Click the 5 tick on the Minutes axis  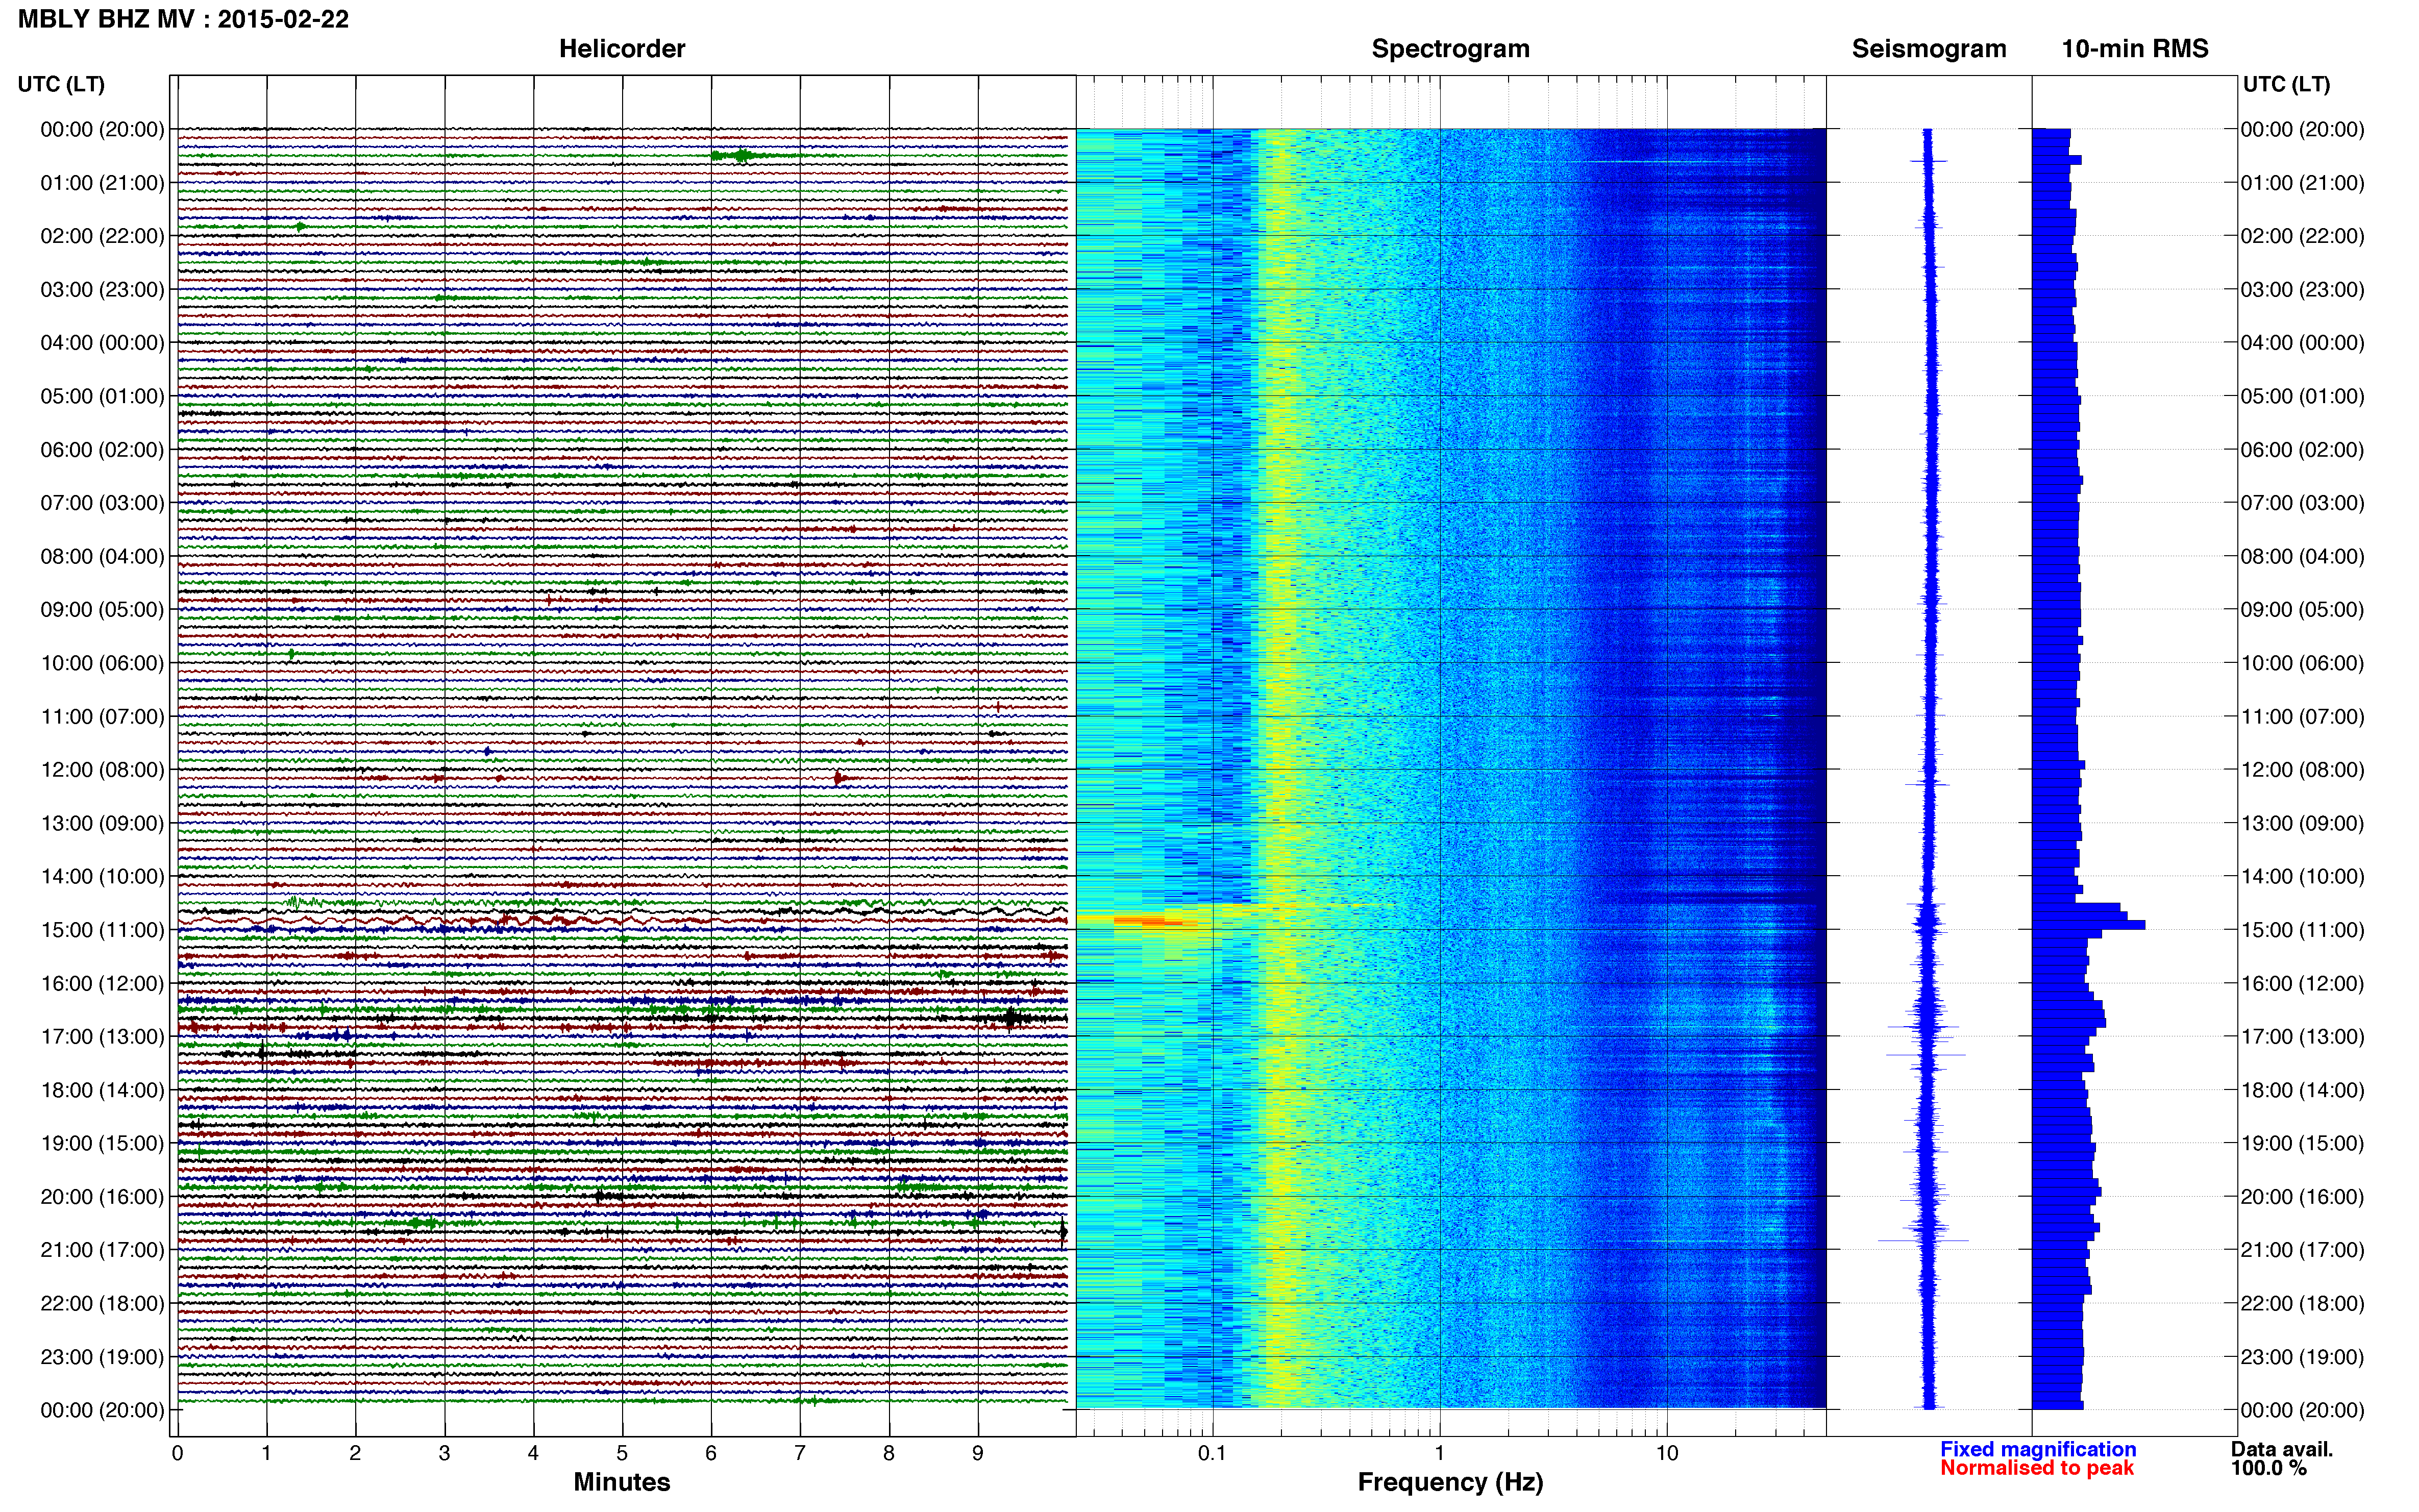pyautogui.click(x=622, y=1453)
